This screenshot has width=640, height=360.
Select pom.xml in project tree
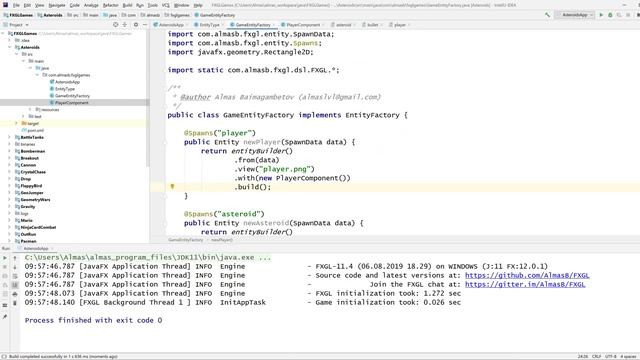[35, 130]
